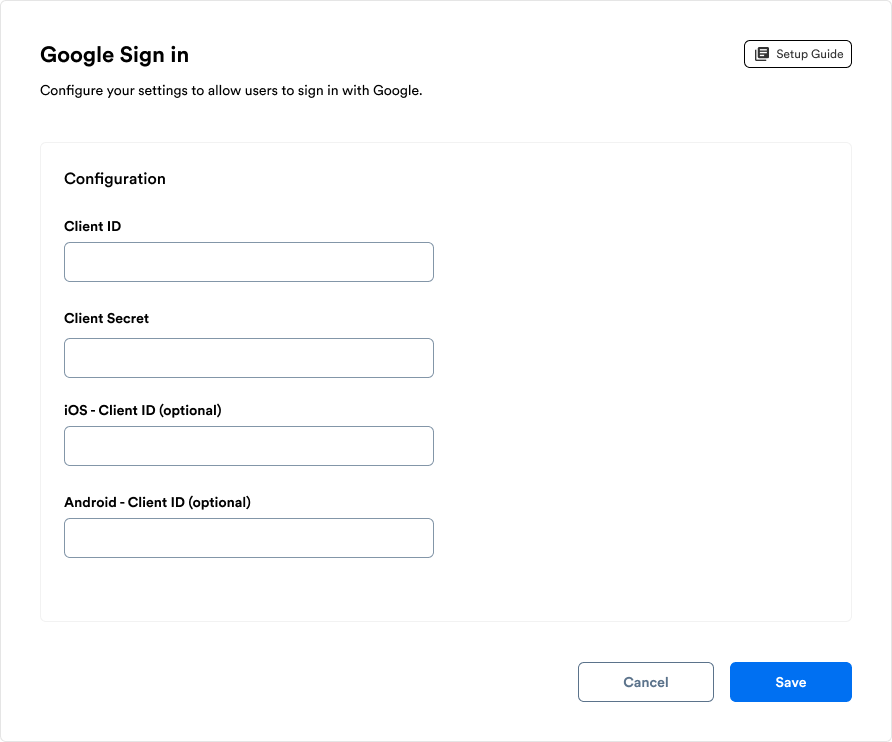Image resolution: width=892 pixels, height=742 pixels.
Task: Click the Configuration section heading
Action: [115, 178]
